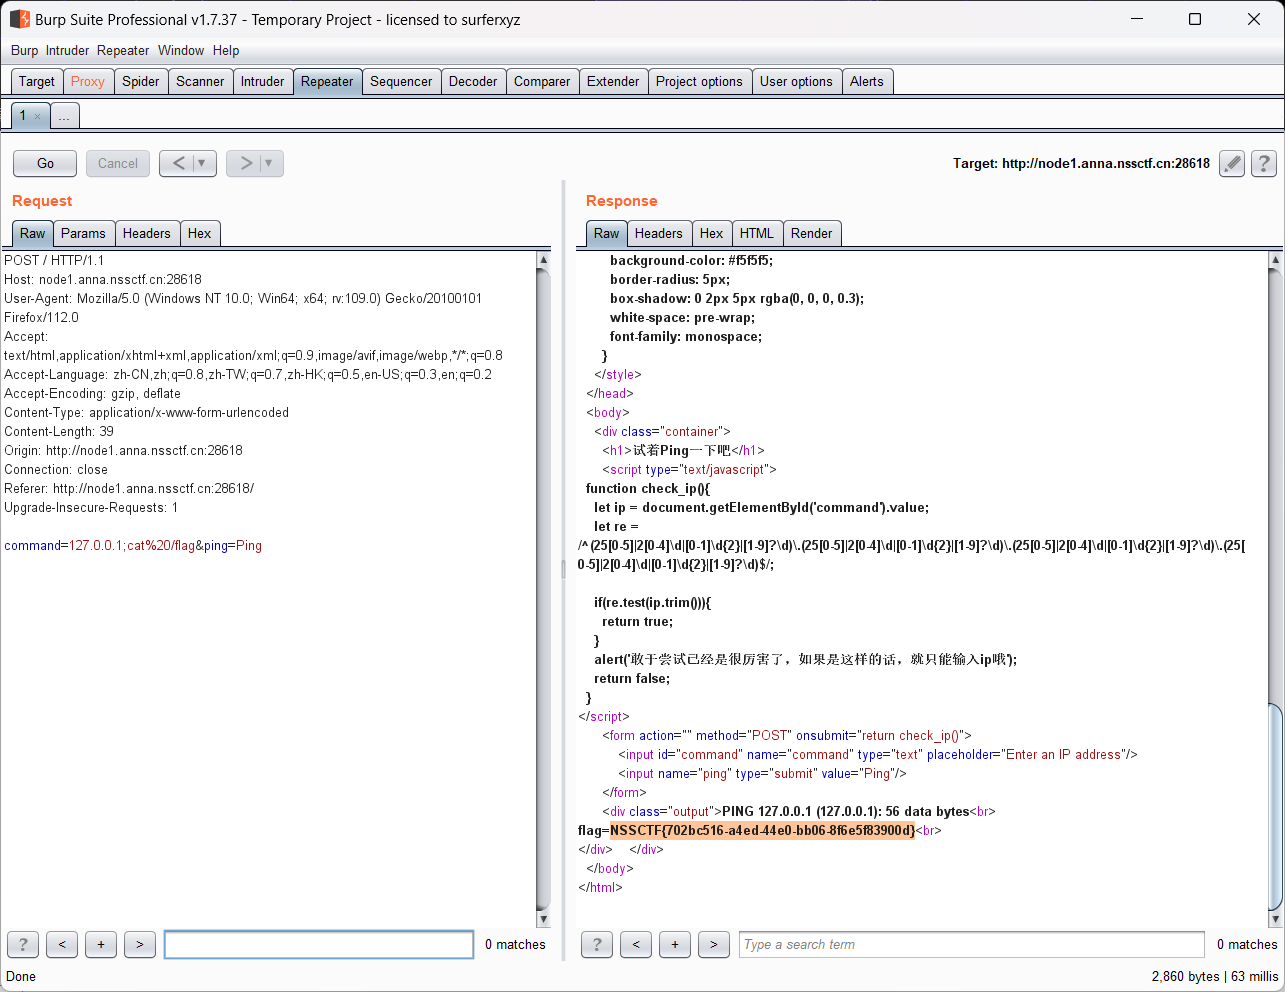Open the Help menu
The image size is (1285, 992).
click(226, 50)
